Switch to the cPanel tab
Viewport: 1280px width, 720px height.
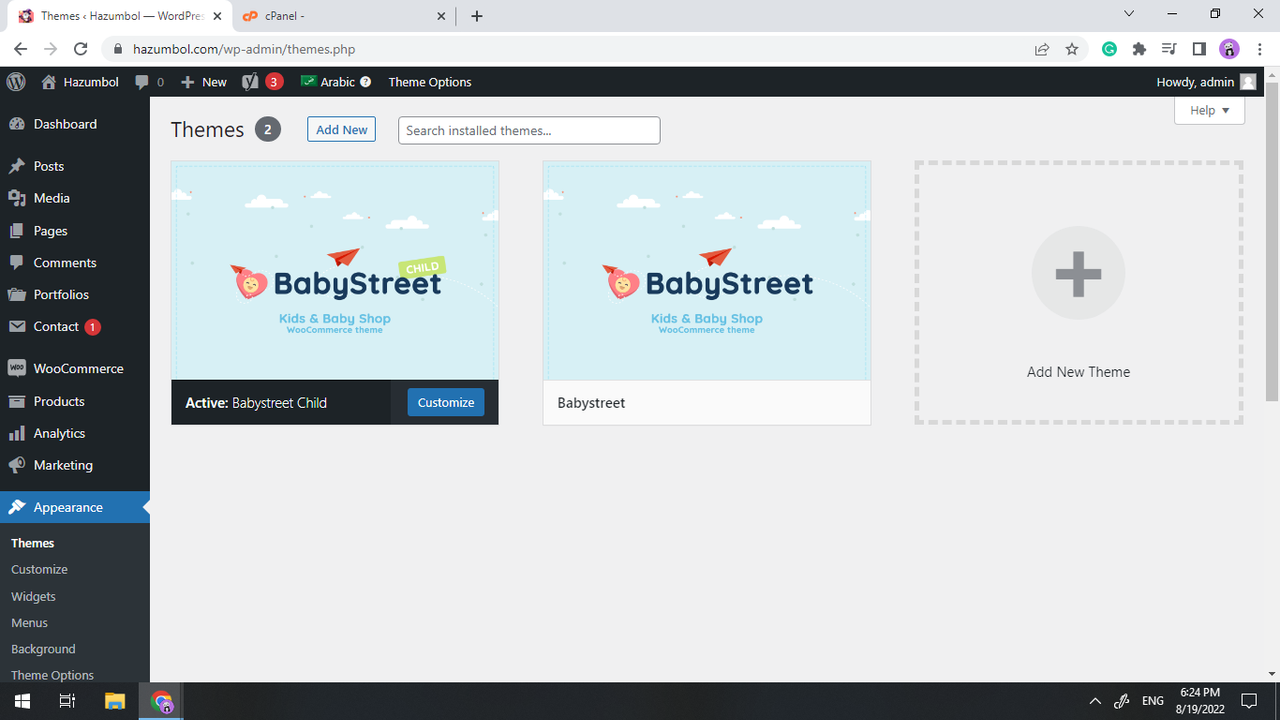(343, 16)
